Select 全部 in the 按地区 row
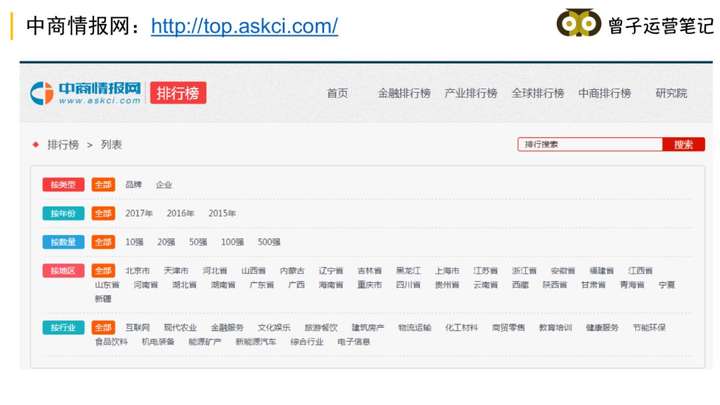720x405 pixels. 103,270
